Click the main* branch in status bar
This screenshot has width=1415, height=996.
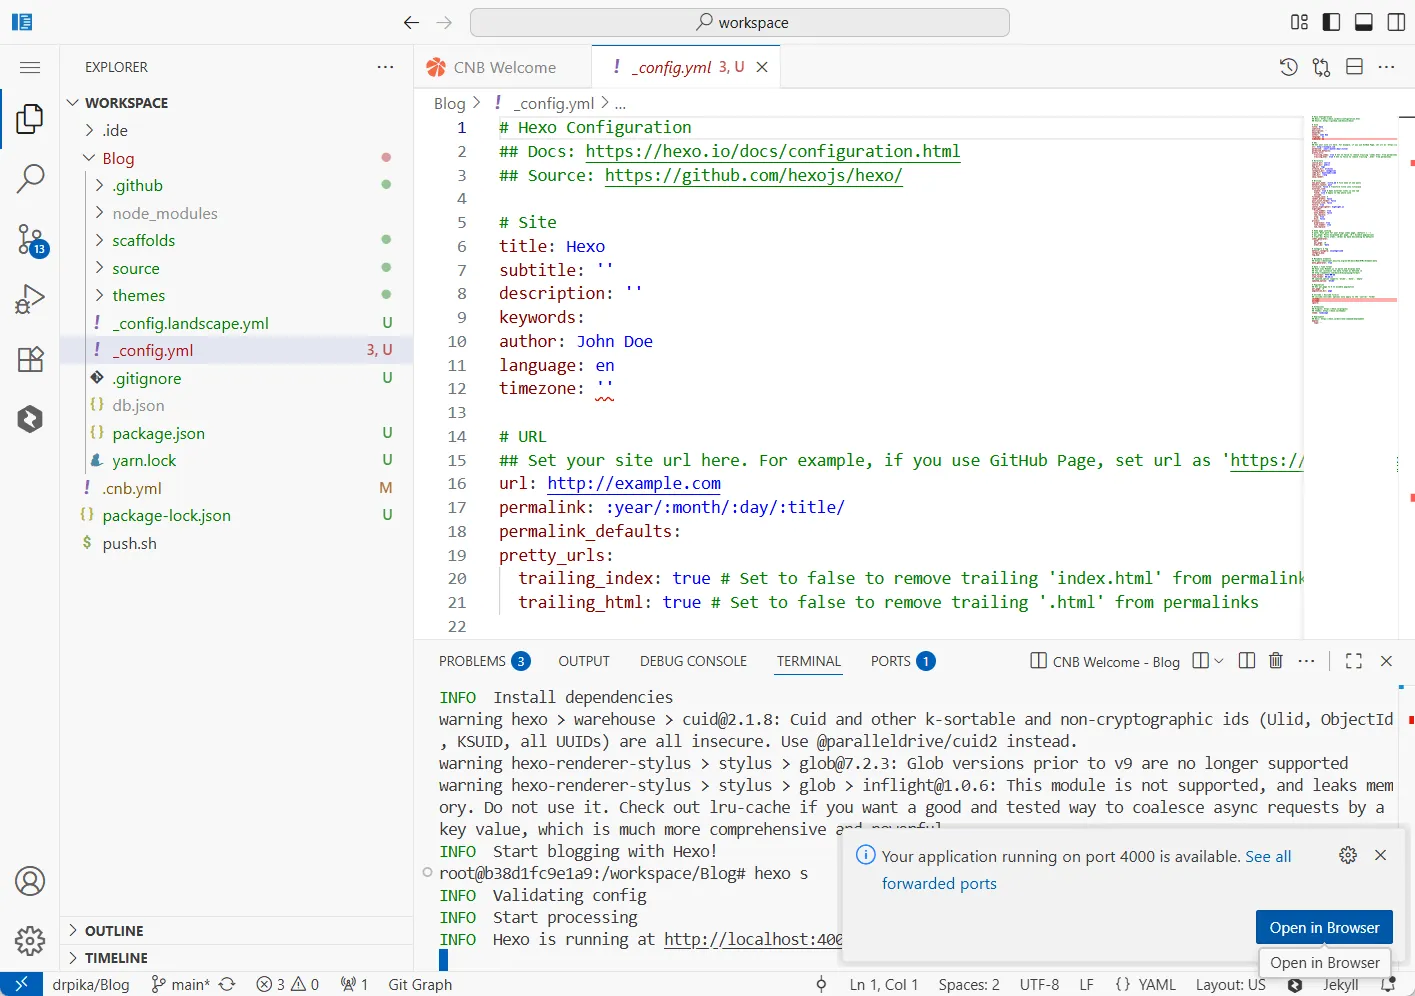pyautogui.click(x=181, y=985)
